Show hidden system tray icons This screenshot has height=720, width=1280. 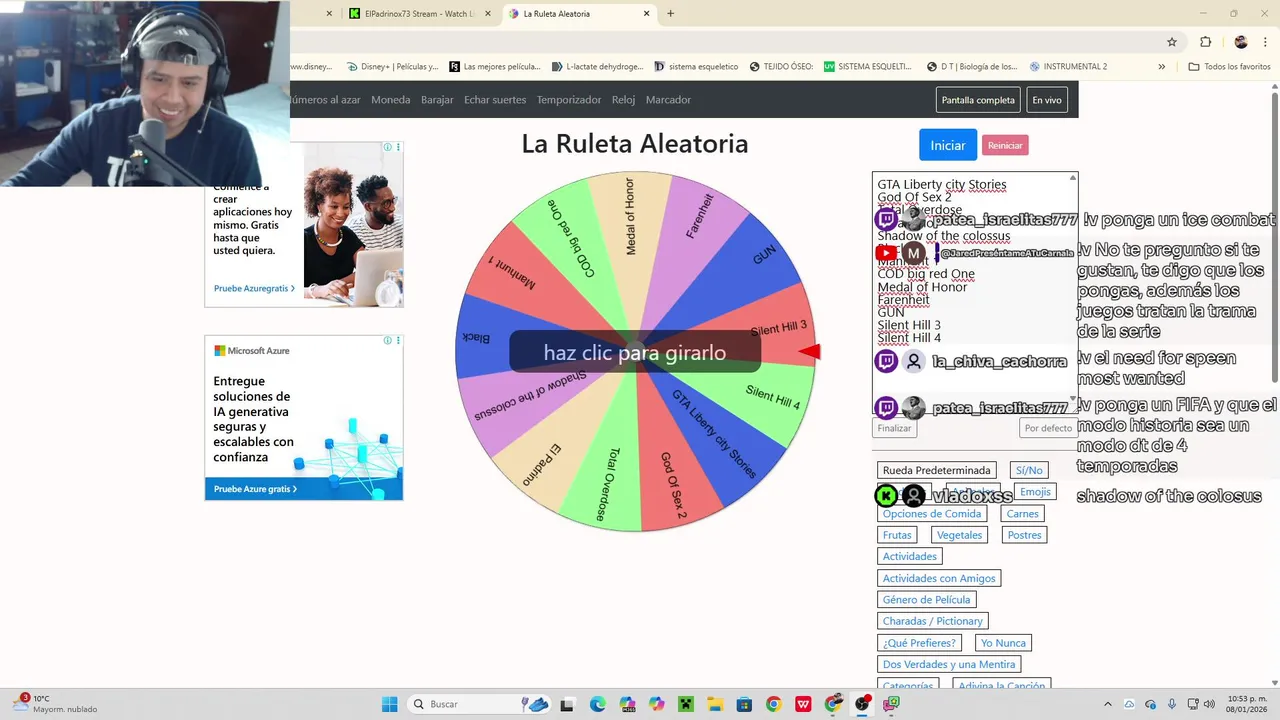(1109, 704)
